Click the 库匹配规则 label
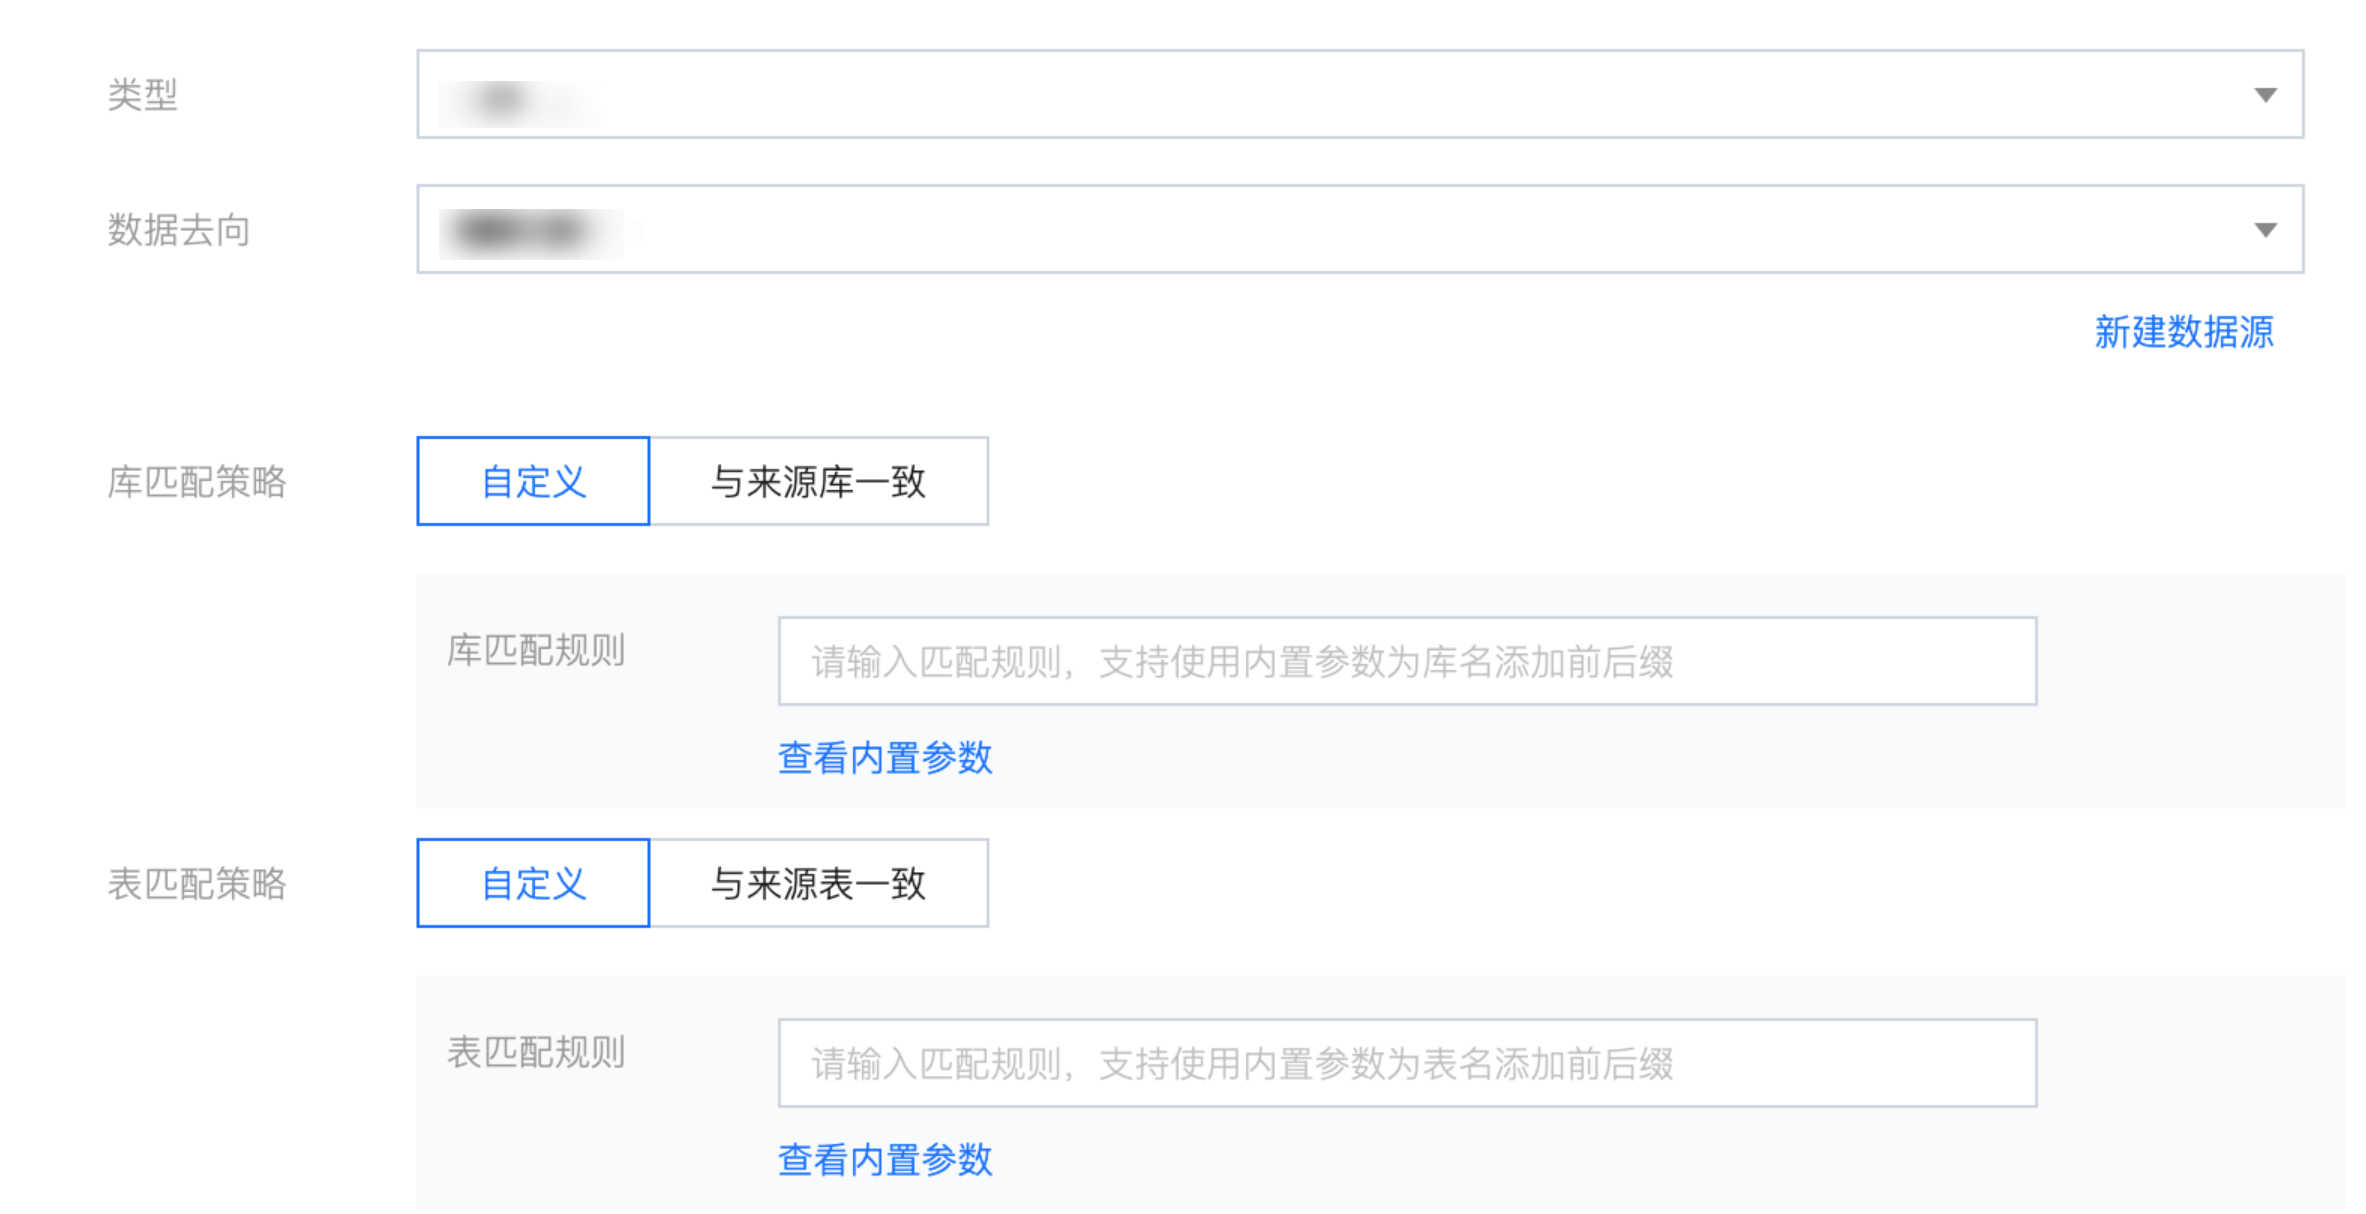This screenshot has height=1214, width=2366. coord(536,651)
